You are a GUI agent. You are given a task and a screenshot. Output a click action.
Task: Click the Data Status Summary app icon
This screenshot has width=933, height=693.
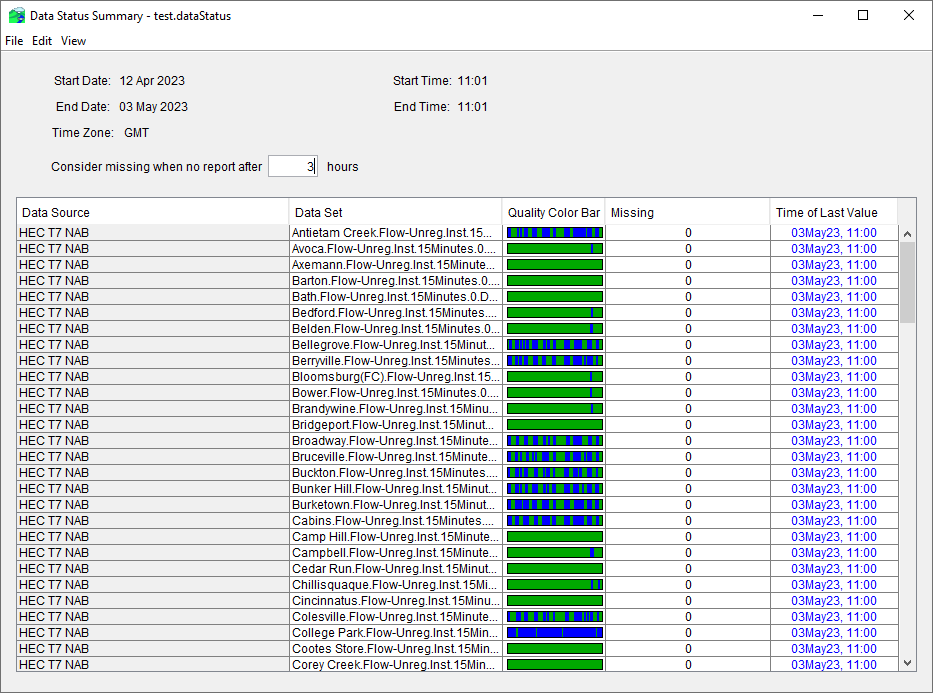16,16
